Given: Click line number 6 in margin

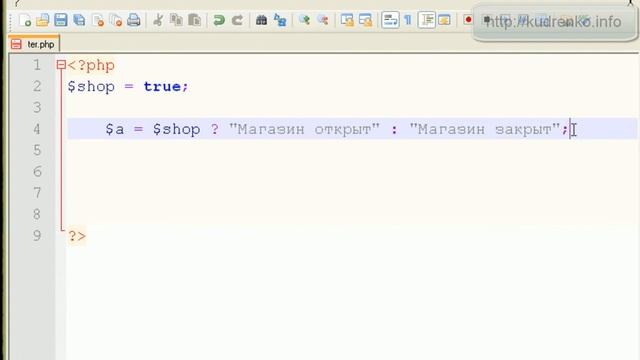Looking at the screenshot, I should coord(37,171).
